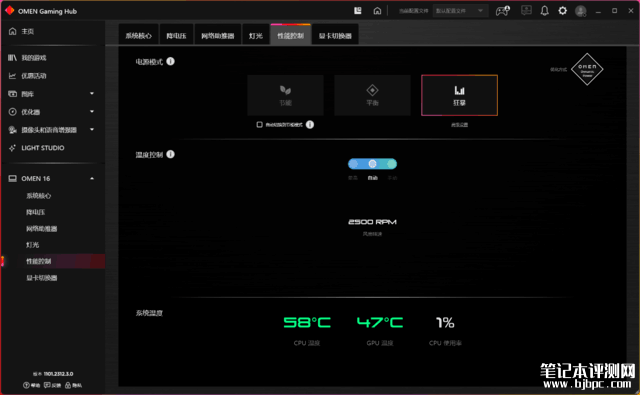
Task: Open the library icon in the title bar
Action: click(358, 11)
